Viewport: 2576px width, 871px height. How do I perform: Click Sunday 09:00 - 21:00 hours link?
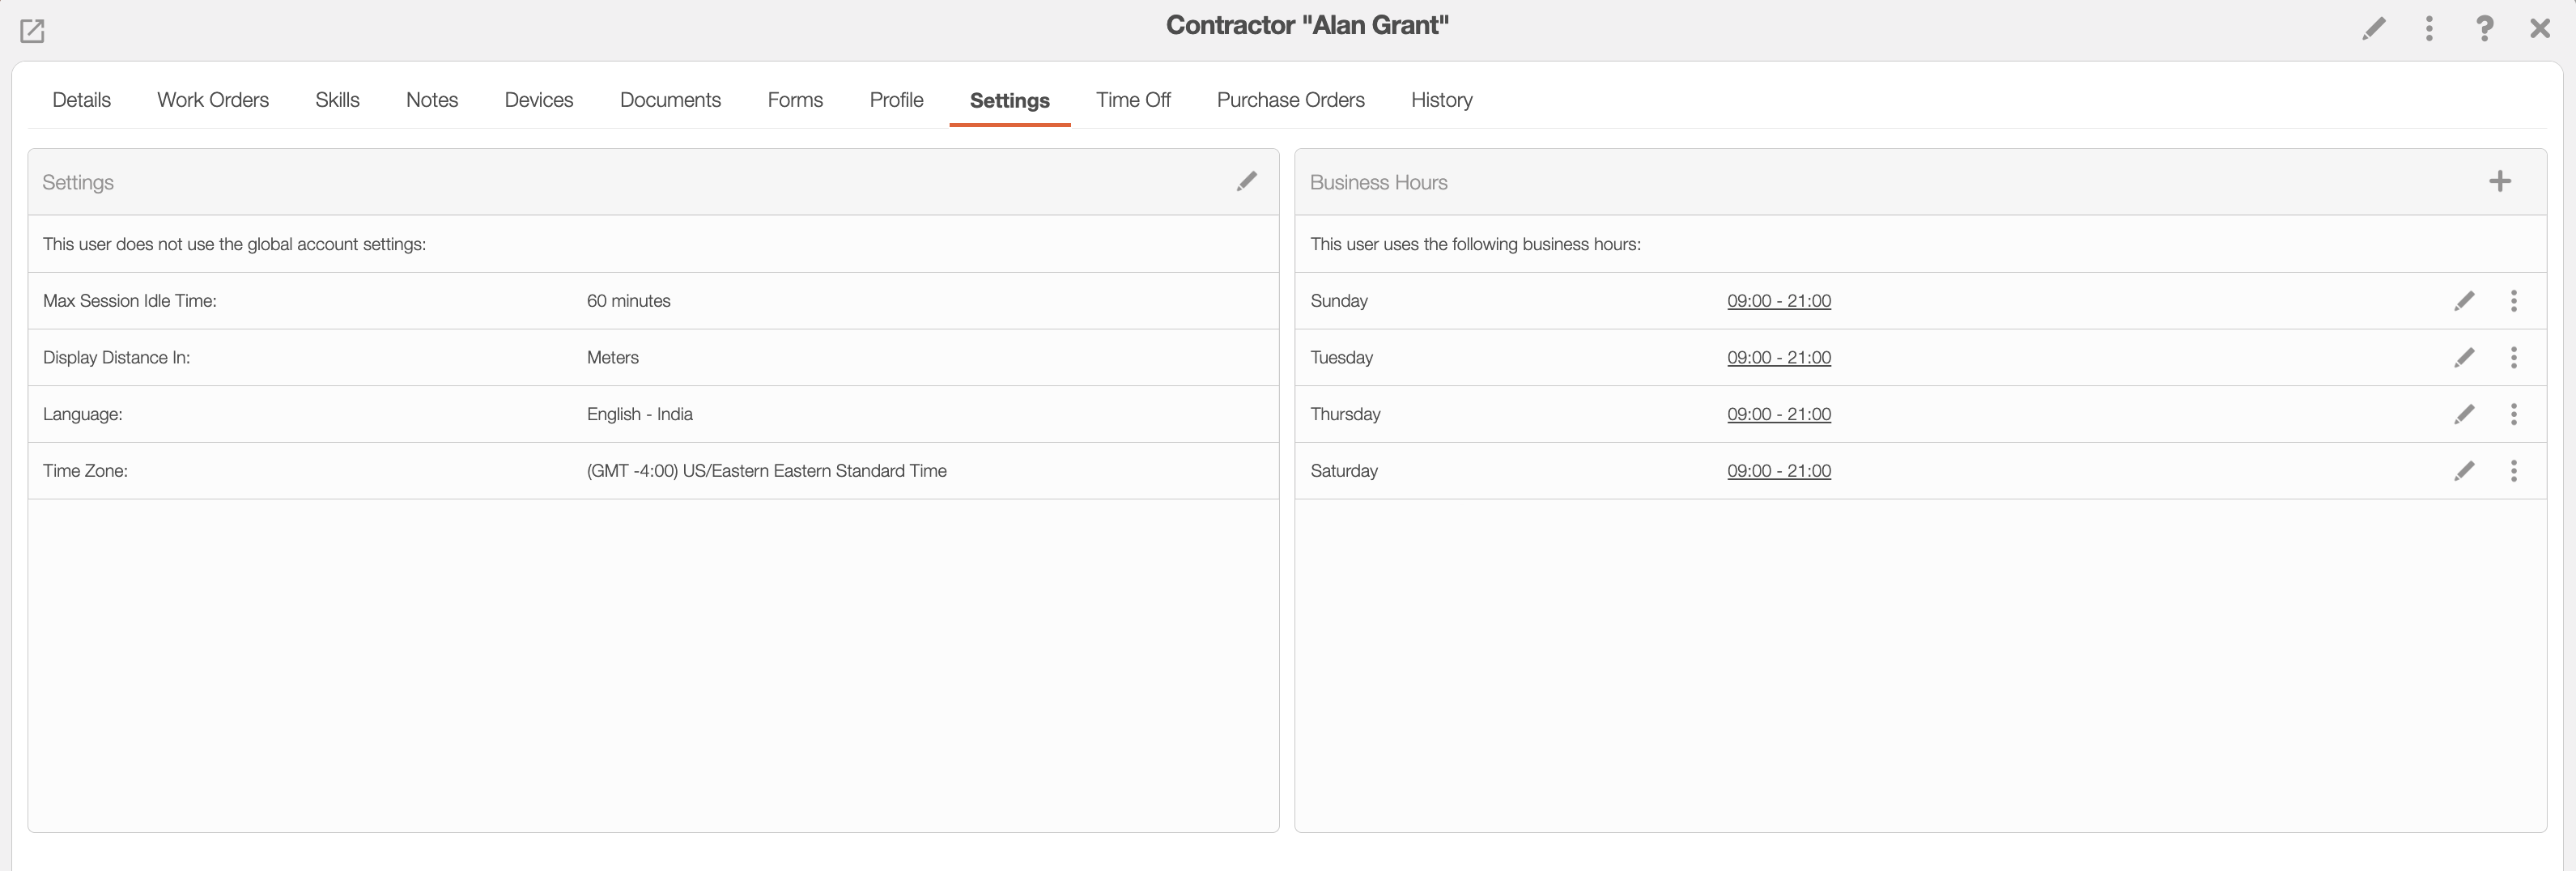tap(1779, 301)
